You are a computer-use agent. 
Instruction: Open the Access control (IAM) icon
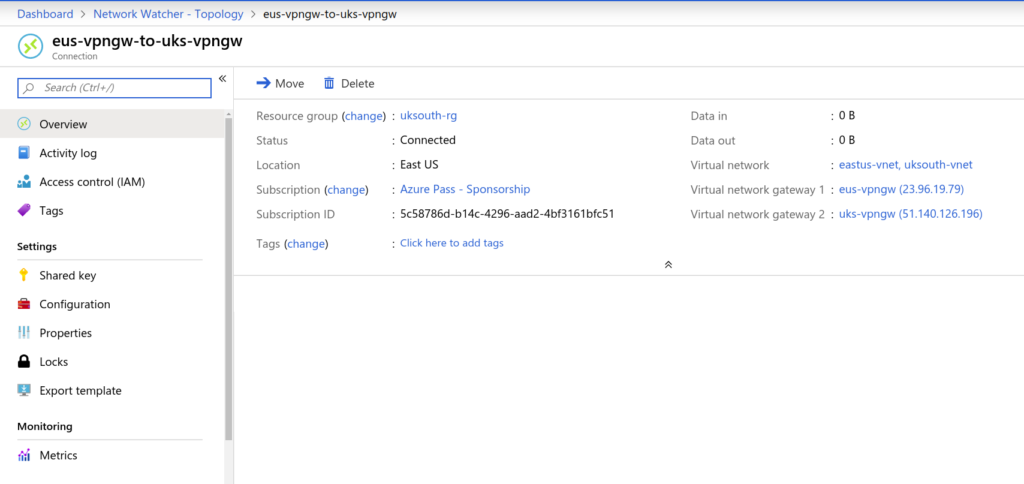24,182
